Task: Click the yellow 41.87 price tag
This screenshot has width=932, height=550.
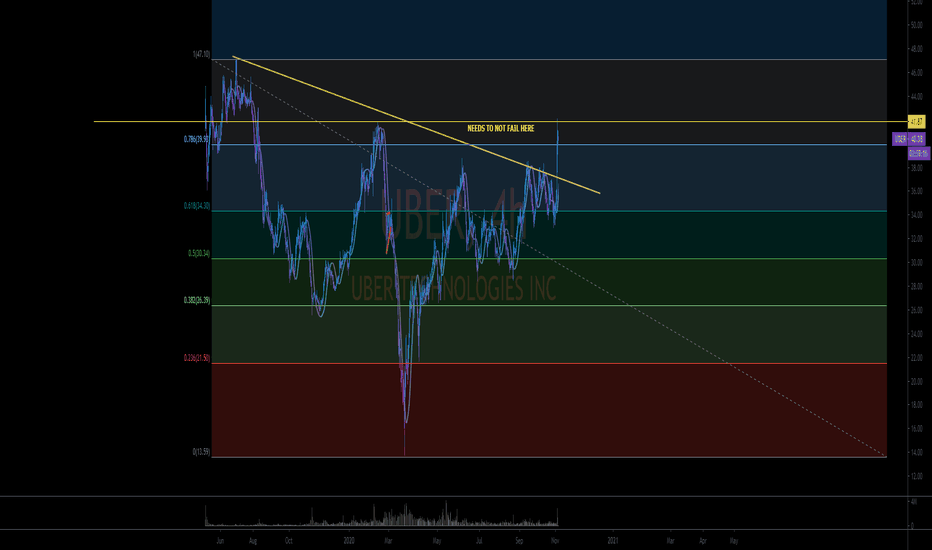Action: click(917, 121)
